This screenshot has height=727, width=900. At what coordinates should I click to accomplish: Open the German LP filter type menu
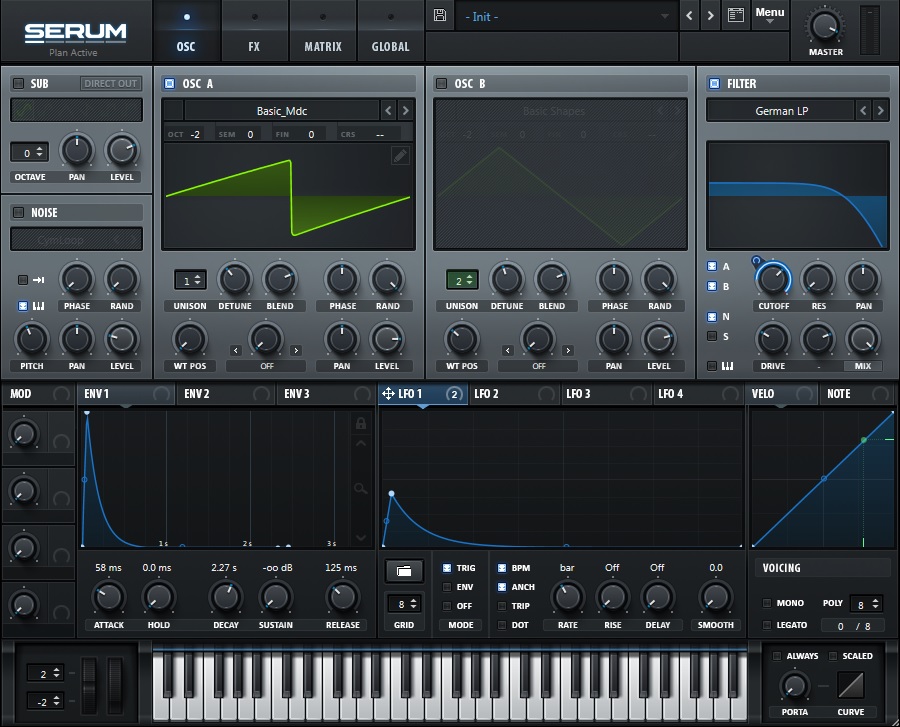click(x=781, y=111)
